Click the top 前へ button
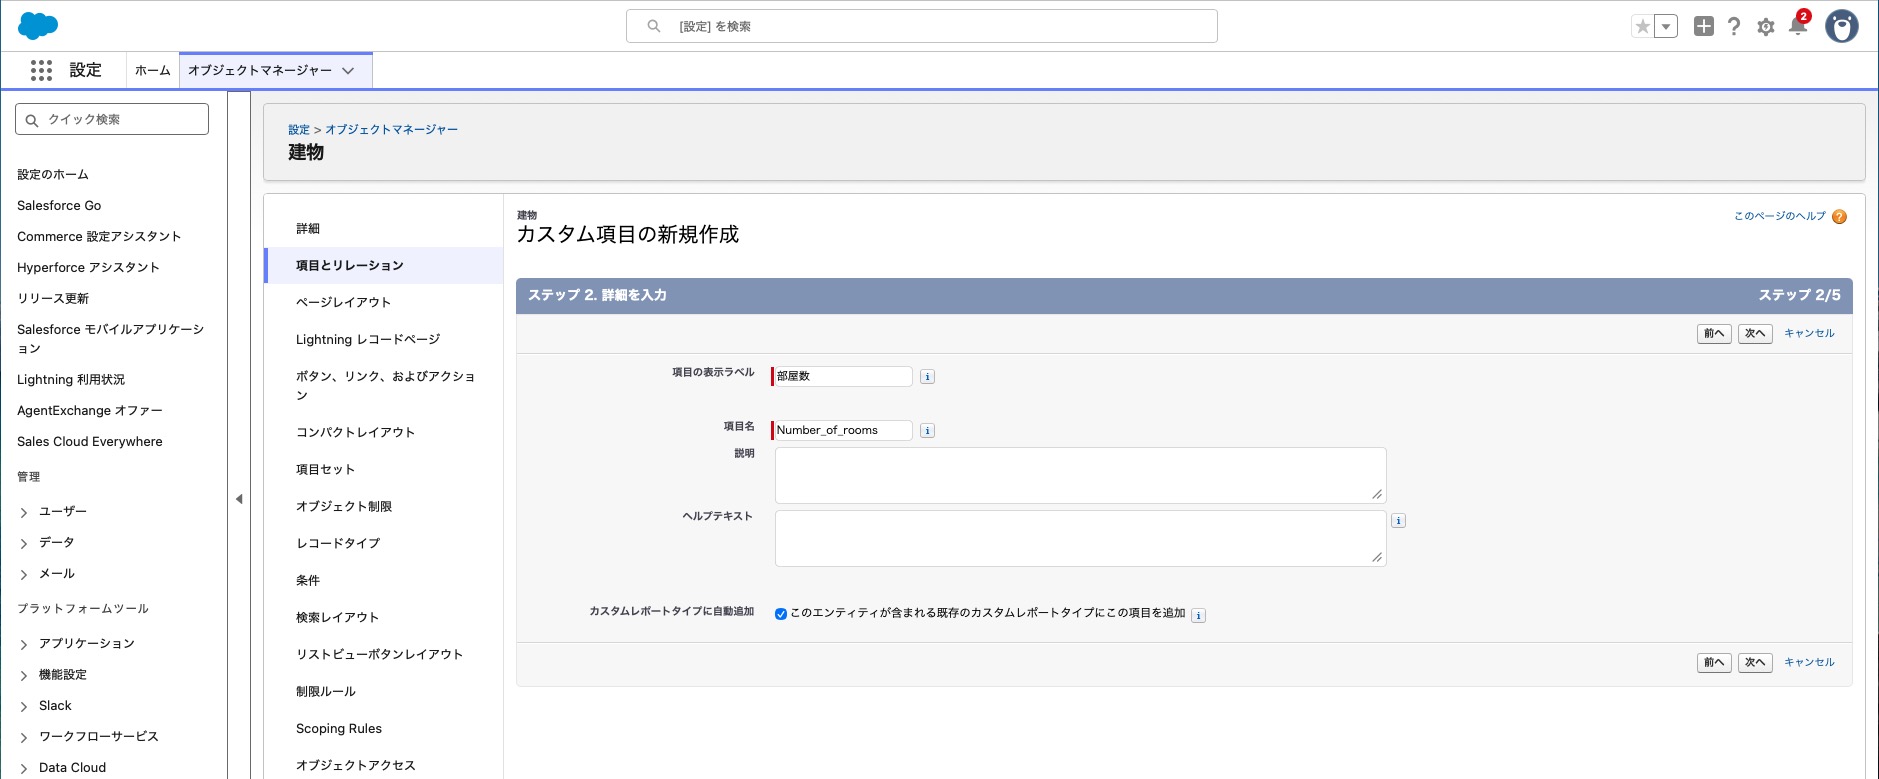The image size is (1879, 779). pos(1714,334)
